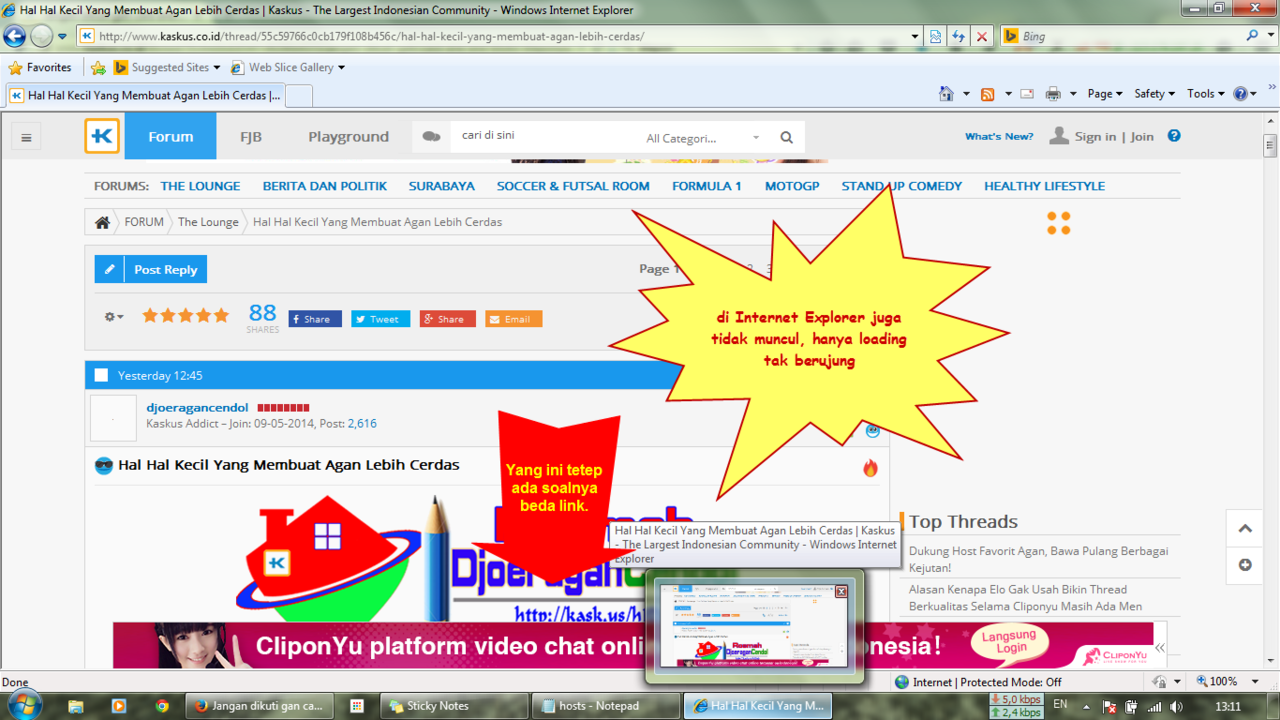The width and height of the screenshot is (1280, 720).
Task: Click The Lounge breadcrumb
Action: click(208, 222)
